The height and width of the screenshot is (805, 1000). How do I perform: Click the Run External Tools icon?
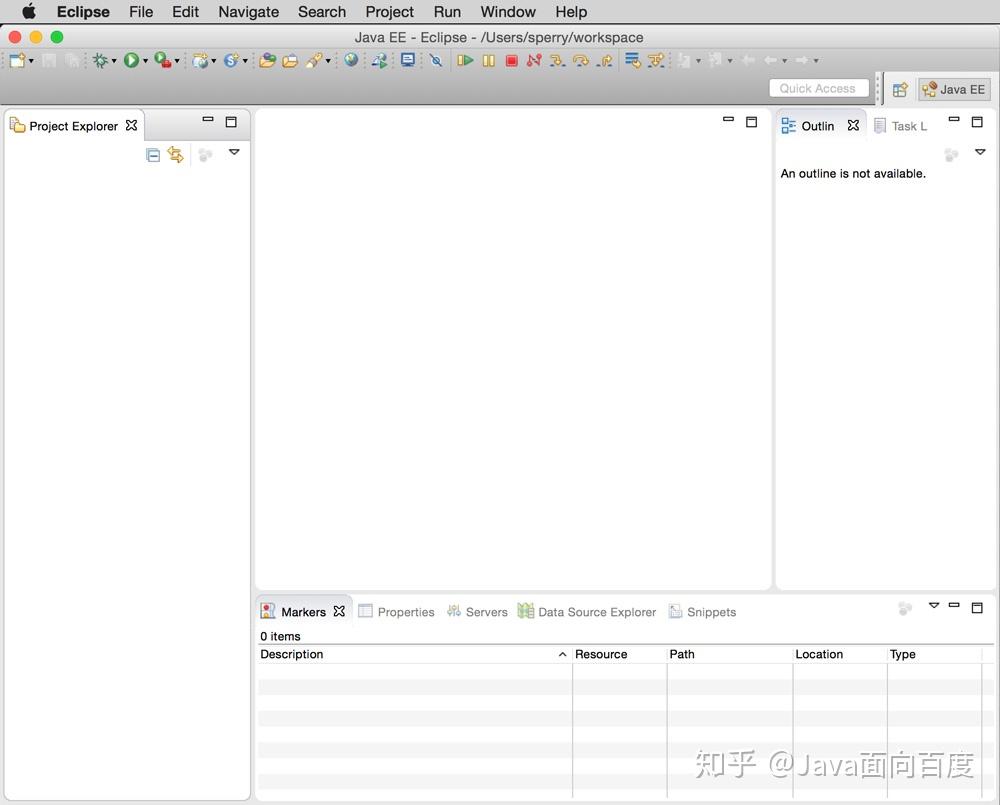pos(163,61)
